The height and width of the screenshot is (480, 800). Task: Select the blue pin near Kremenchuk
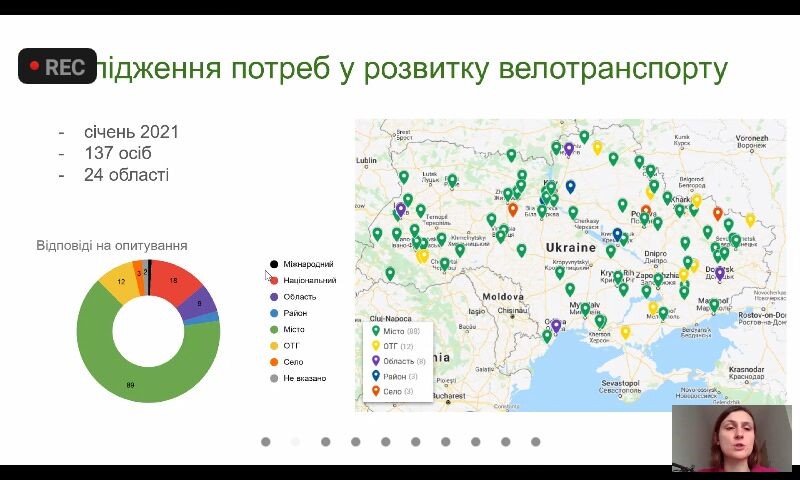(x=617, y=235)
